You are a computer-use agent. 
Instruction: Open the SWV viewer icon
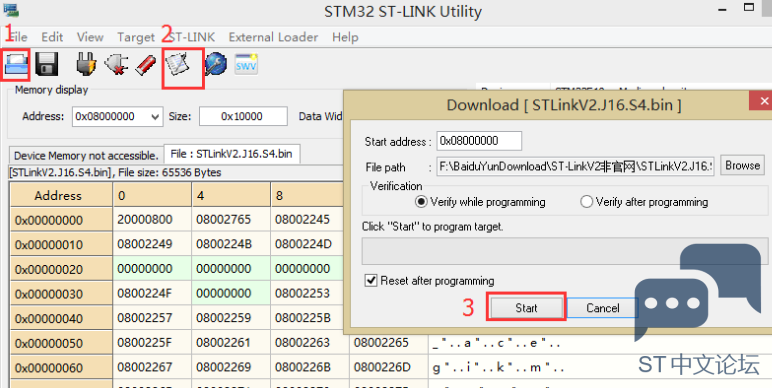[x=246, y=64]
